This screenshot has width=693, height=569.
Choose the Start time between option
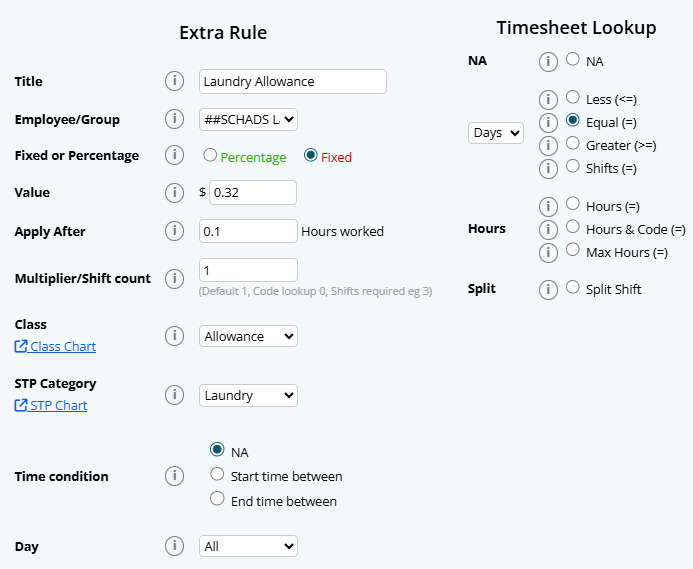(217, 475)
